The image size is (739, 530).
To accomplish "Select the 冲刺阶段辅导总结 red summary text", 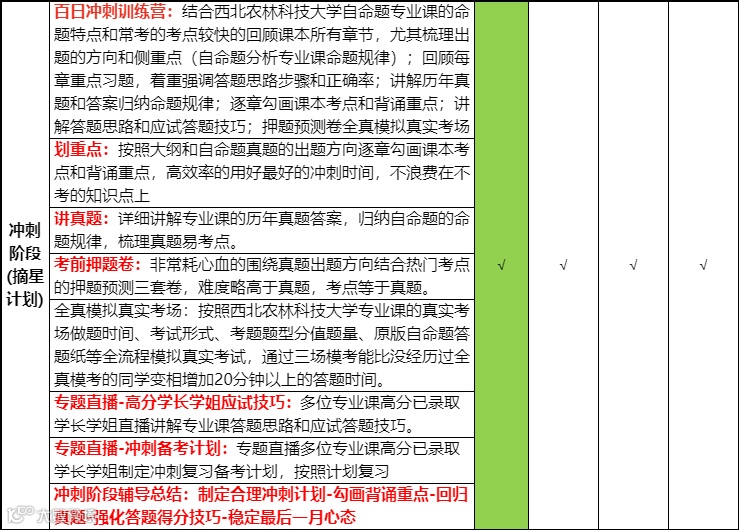I will point(261,506).
